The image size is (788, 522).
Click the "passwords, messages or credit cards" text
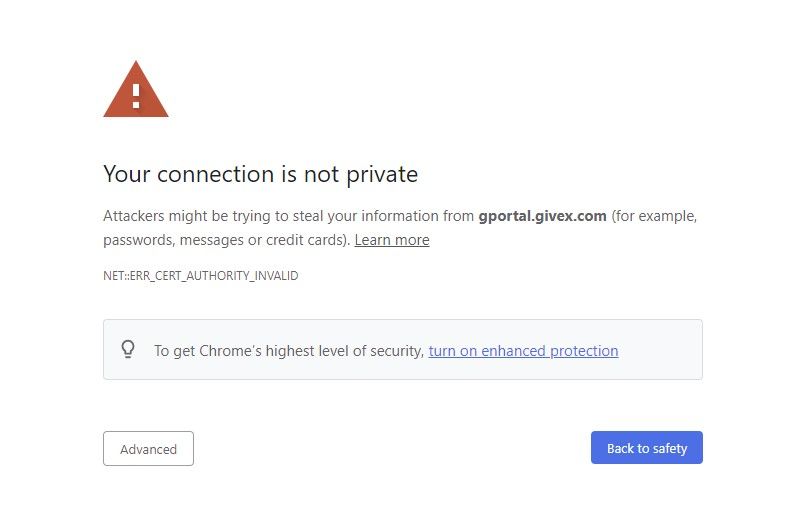[226, 240]
